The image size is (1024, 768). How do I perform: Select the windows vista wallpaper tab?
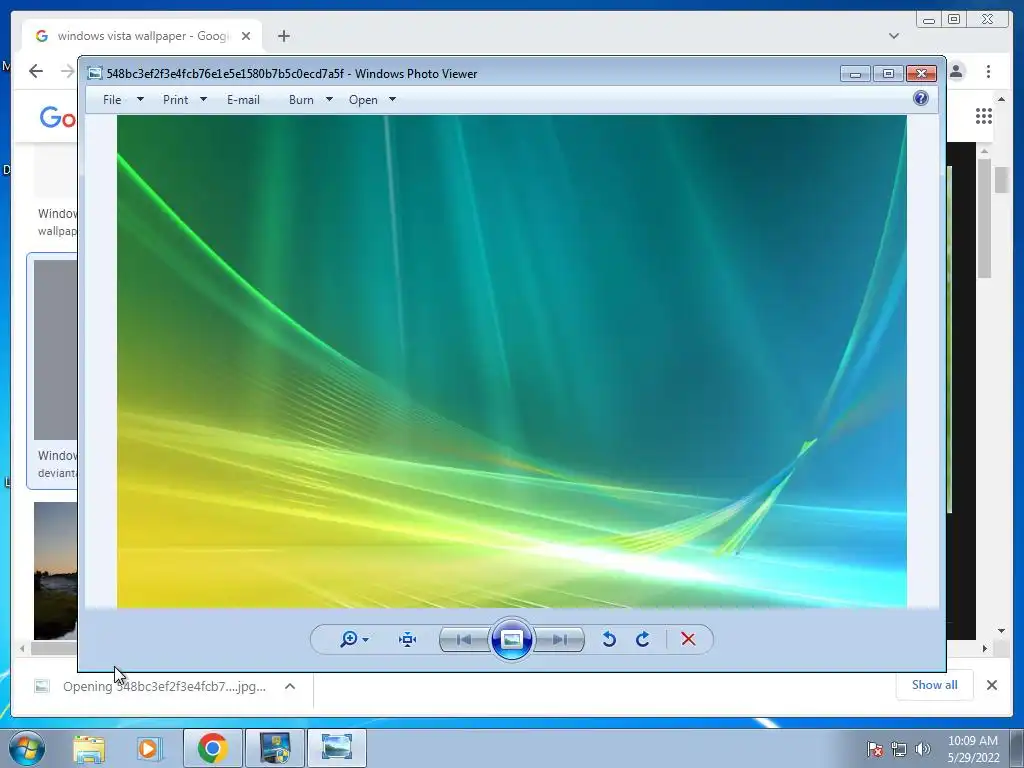[x=142, y=36]
